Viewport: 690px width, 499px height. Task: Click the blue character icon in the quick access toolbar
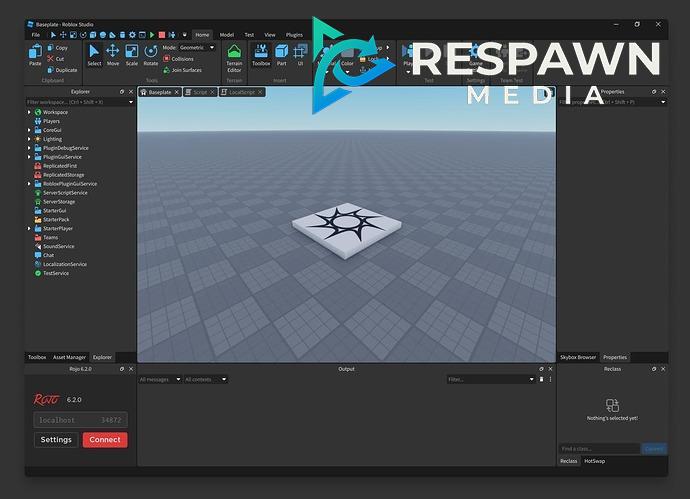point(172,35)
